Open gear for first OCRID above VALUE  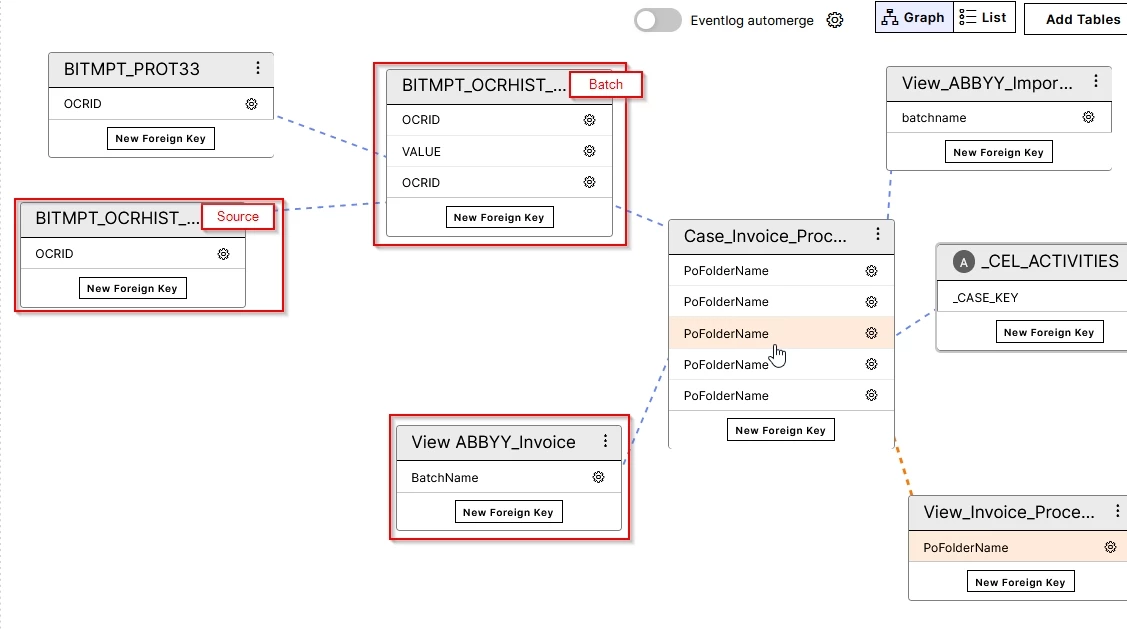coord(589,120)
